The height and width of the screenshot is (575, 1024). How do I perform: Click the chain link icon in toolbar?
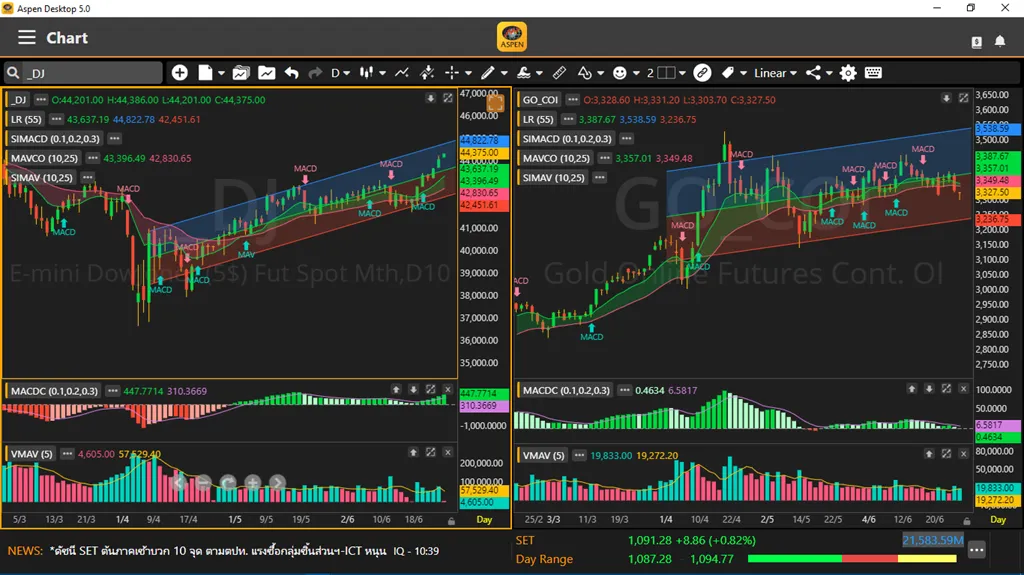(x=702, y=73)
